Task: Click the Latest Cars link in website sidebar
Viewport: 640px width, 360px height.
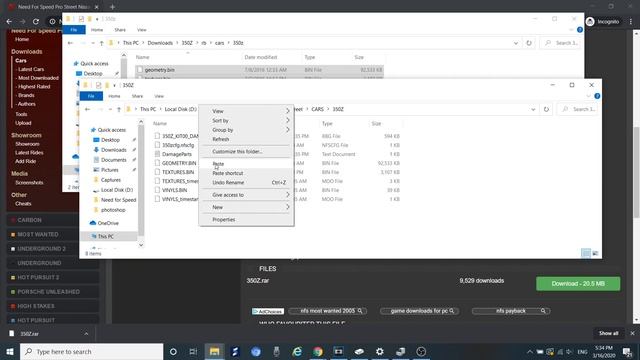Action: click(31, 69)
